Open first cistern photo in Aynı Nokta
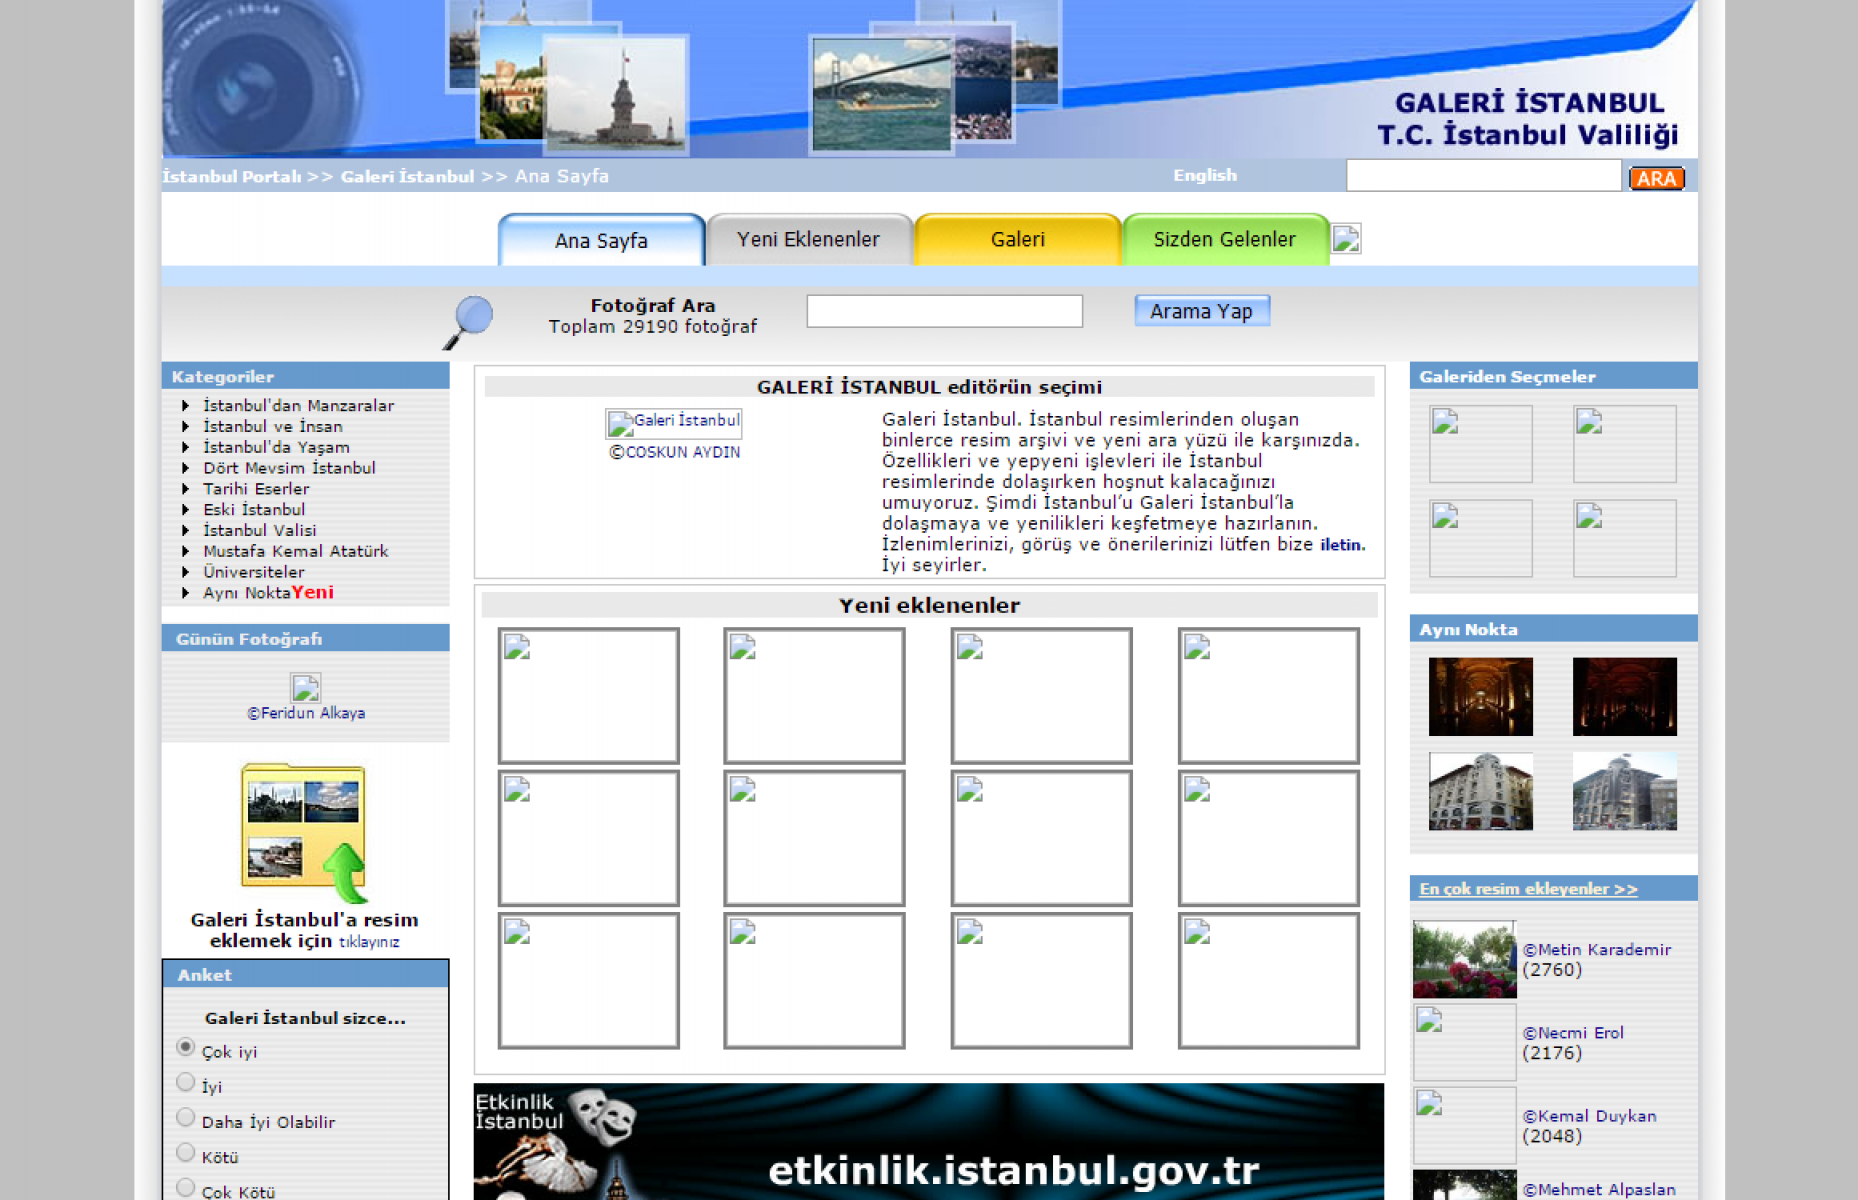The height and width of the screenshot is (1200, 1858). [1480, 697]
